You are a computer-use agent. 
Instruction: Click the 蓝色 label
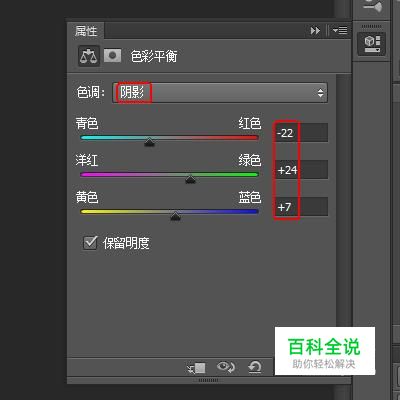(250, 197)
